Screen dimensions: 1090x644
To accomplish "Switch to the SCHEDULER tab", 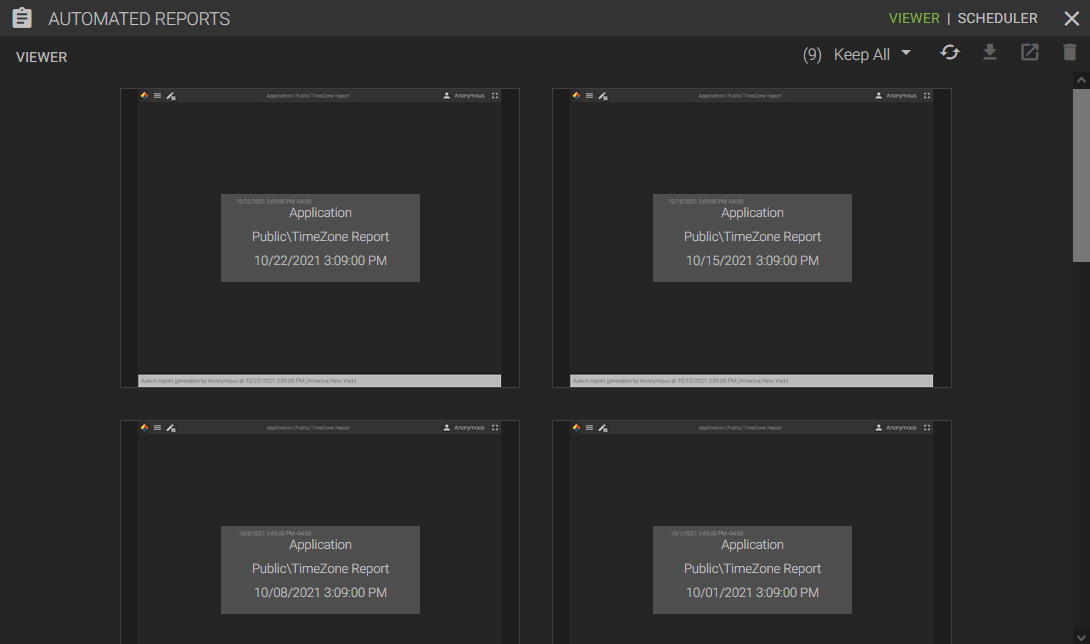I will pos(997,19).
